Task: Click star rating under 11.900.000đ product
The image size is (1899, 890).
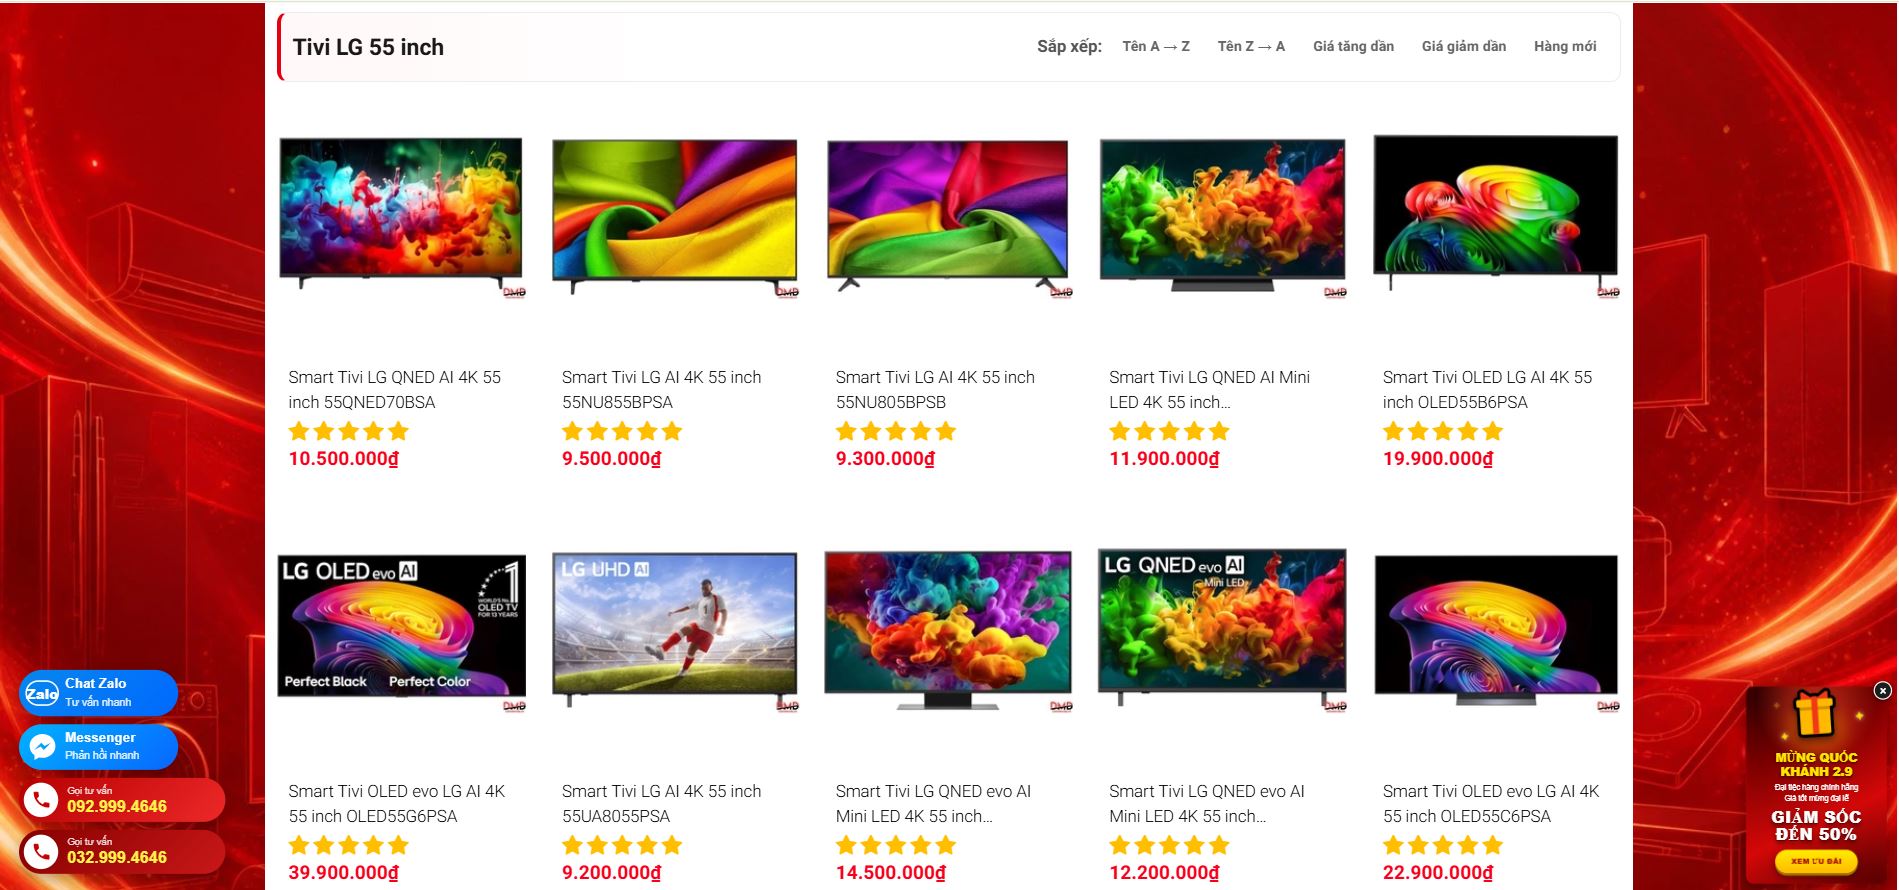Action: click(x=1169, y=431)
